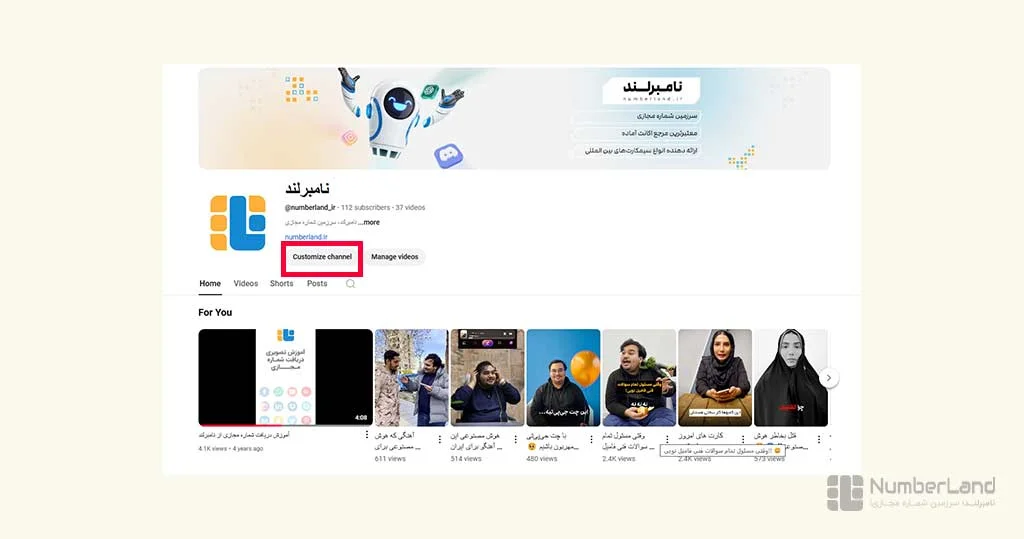1024x539 pixels.
Task: Click the channel search magnifier icon
Action: click(x=351, y=284)
